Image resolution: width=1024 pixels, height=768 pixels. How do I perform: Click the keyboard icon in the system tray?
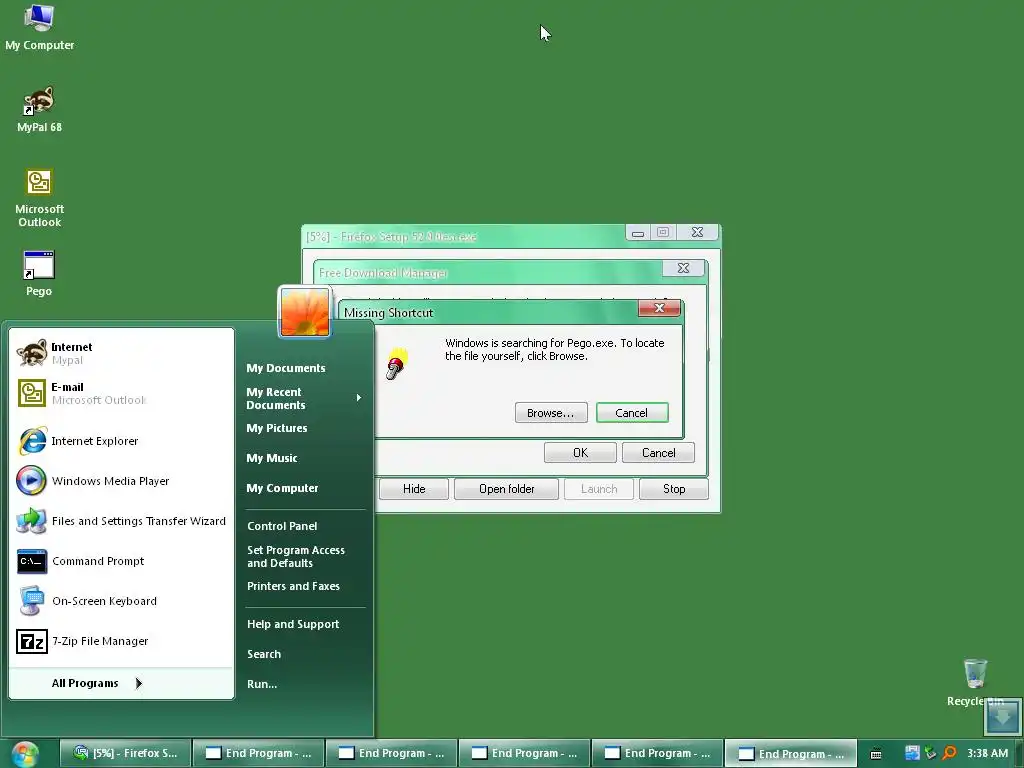pos(876,754)
